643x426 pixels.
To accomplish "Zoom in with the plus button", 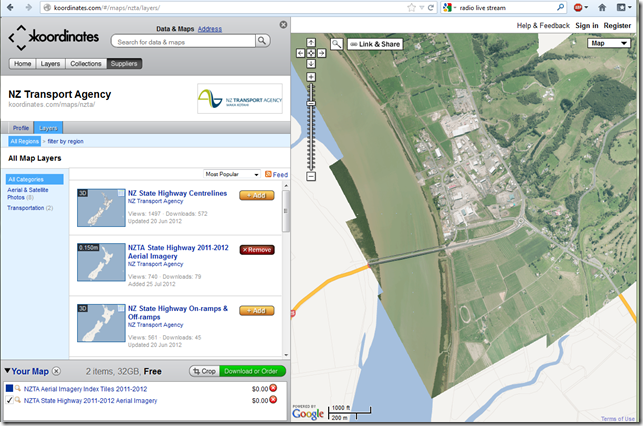I will [311, 77].
